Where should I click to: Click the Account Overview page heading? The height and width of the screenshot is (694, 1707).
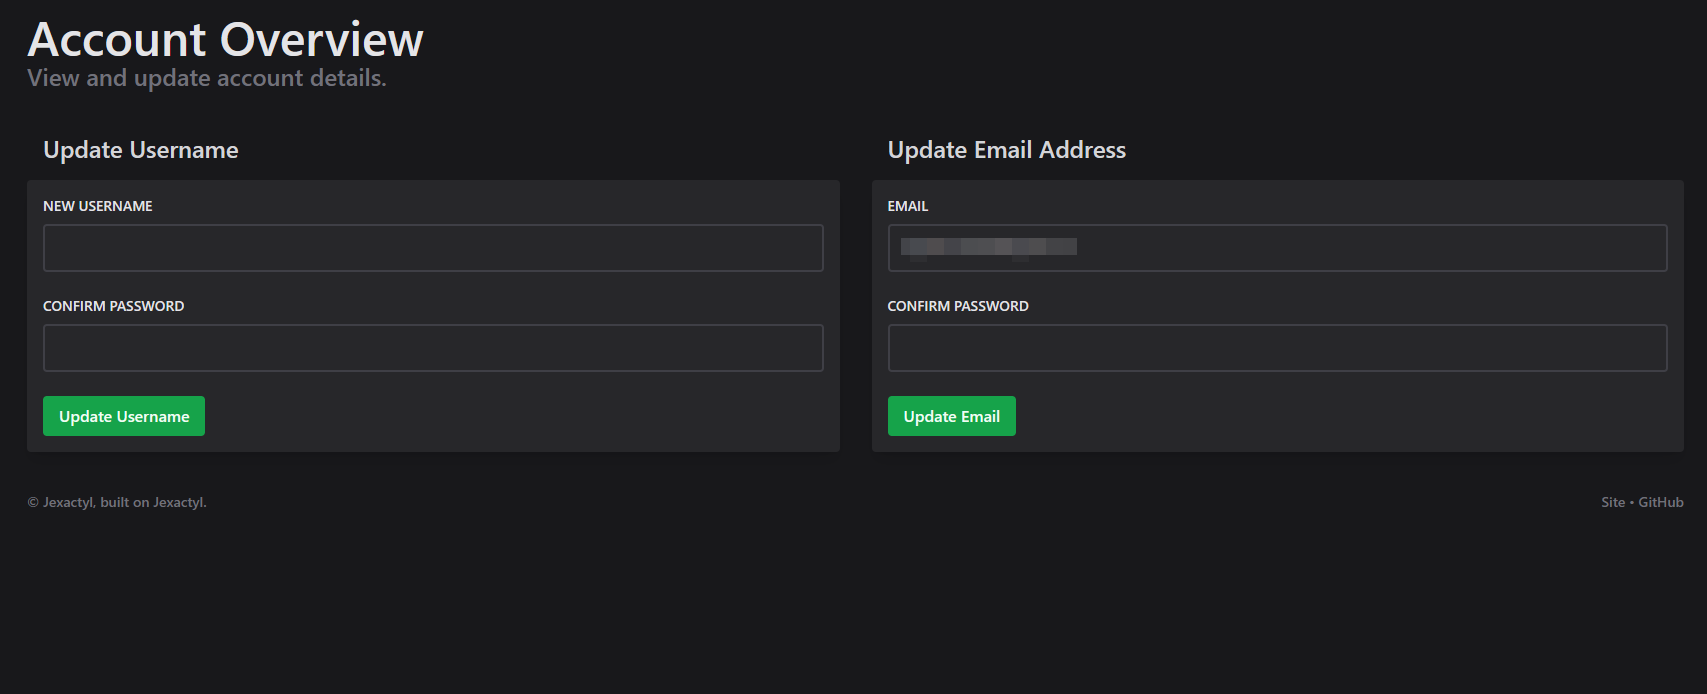point(226,40)
